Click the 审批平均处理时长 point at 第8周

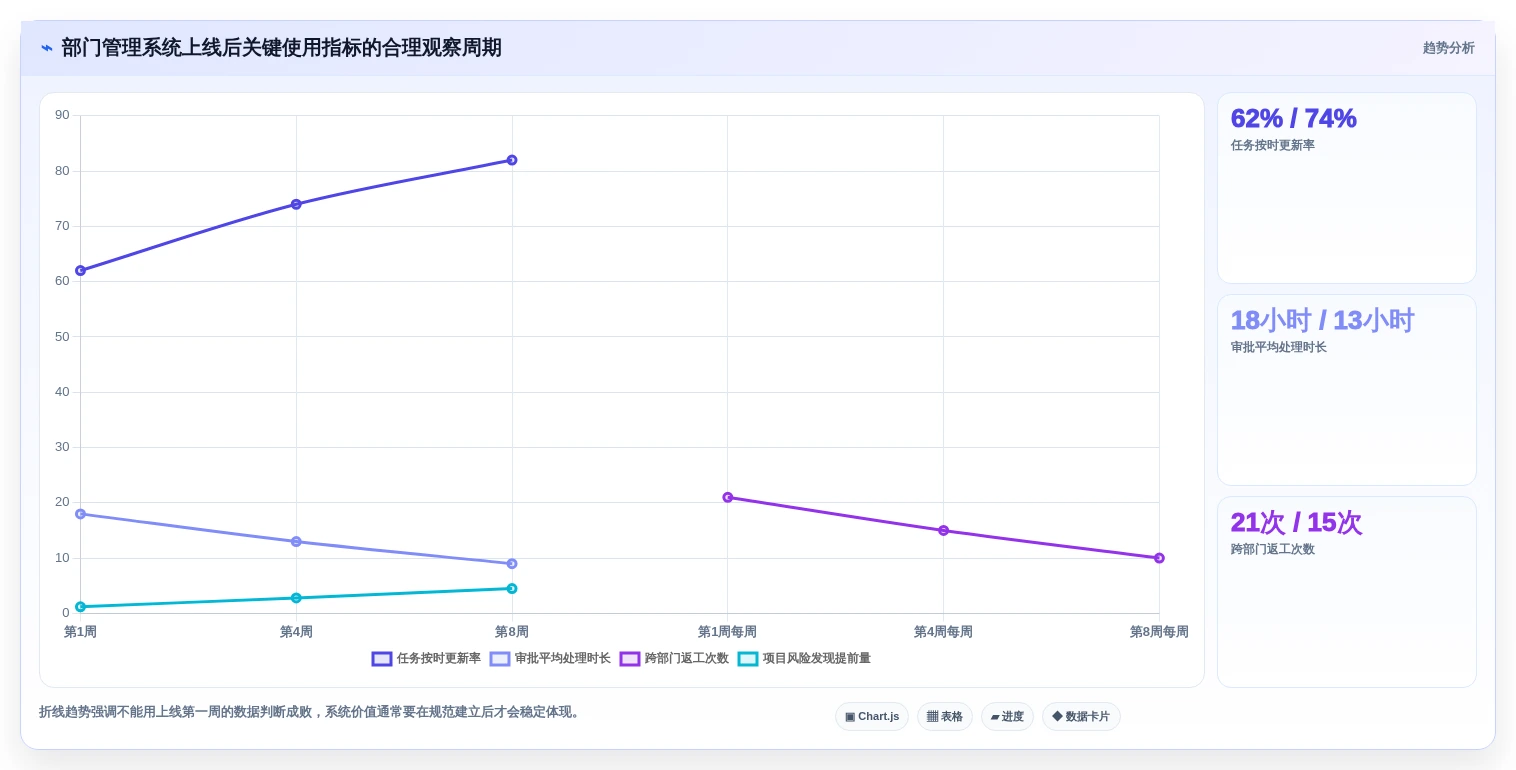512,564
